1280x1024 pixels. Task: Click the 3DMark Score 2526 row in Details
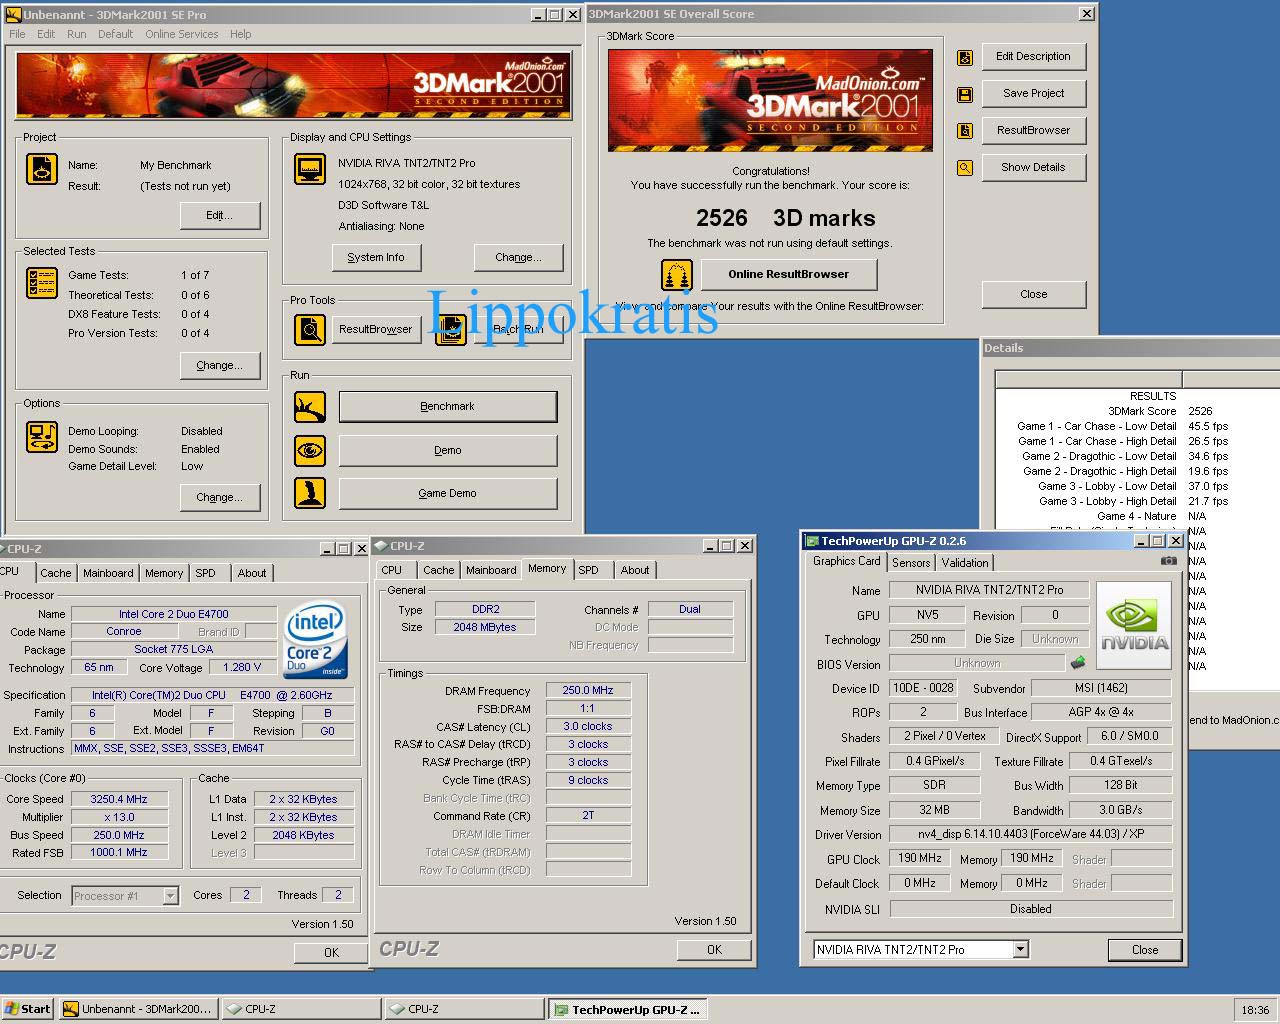(x=1137, y=411)
